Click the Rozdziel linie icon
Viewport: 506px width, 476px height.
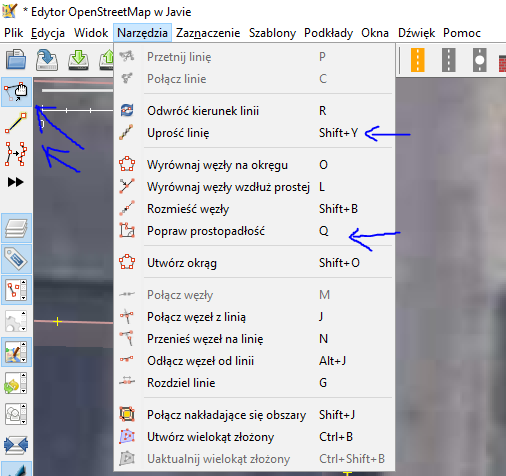coord(127,381)
